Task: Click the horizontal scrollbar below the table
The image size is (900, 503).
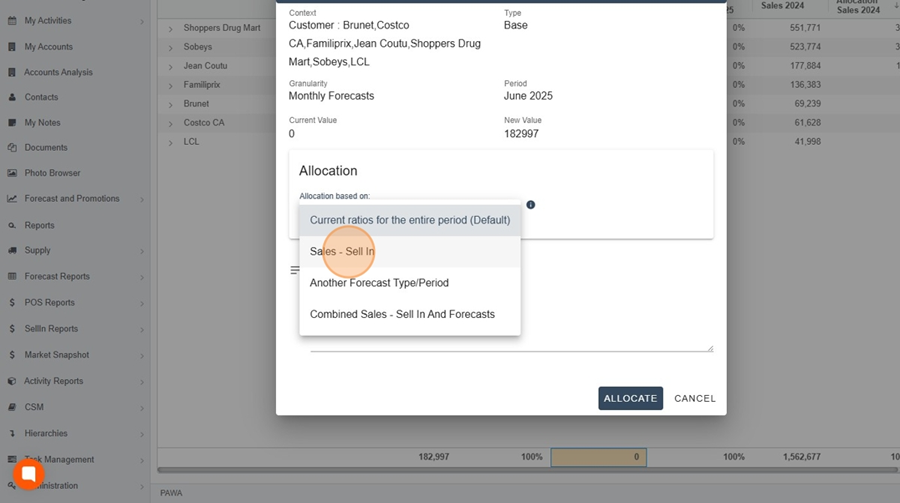Action: tap(527, 470)
